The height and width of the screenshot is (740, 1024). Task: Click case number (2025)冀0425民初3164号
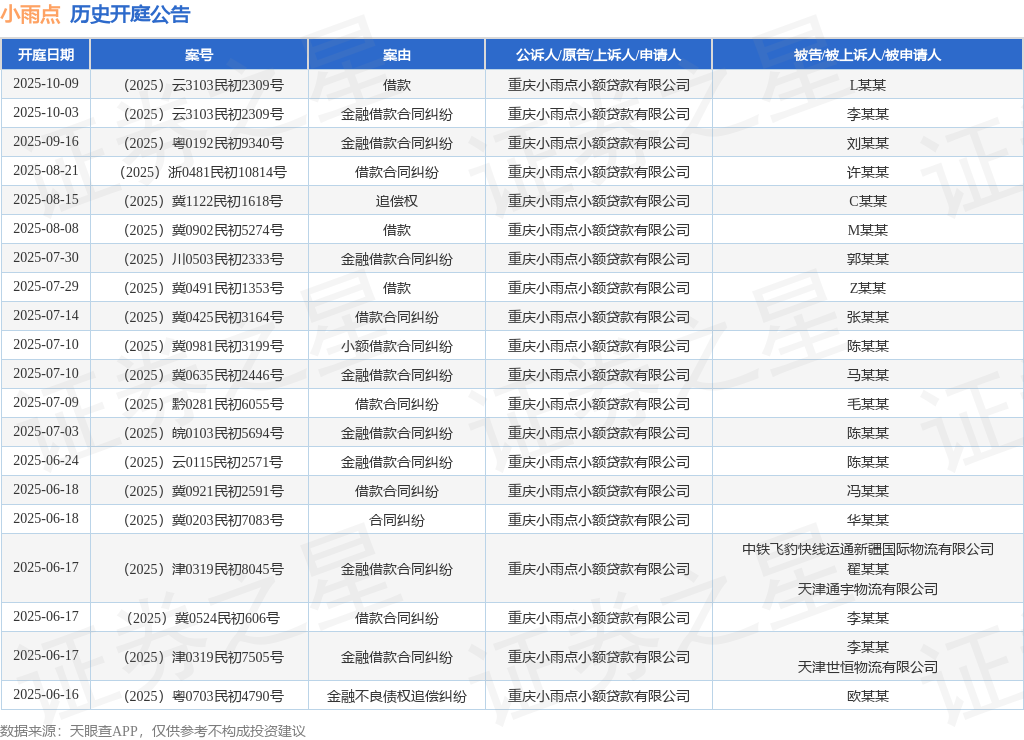[203, 317]
